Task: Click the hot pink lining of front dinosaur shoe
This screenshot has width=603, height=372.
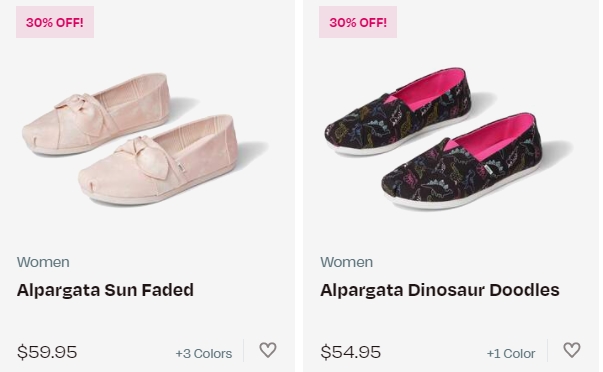Action: [x=494, y=137]
